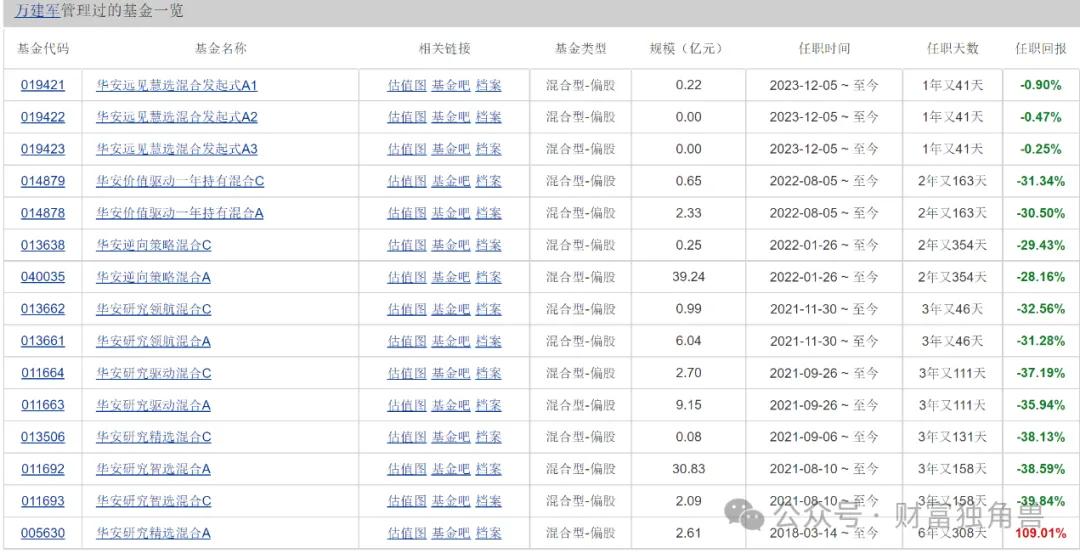Open 档案 for 华安研究领航混合A

click(488, 341)
